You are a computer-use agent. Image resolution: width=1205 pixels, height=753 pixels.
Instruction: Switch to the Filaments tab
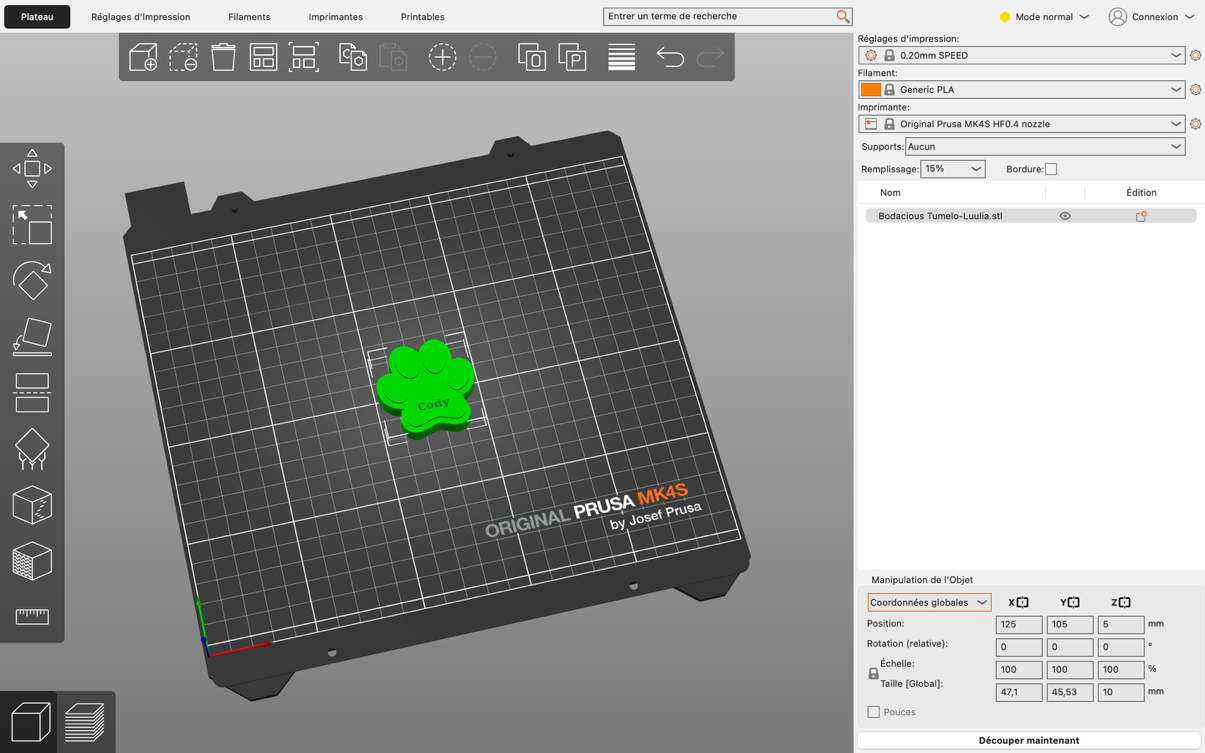tap(249, 17)
